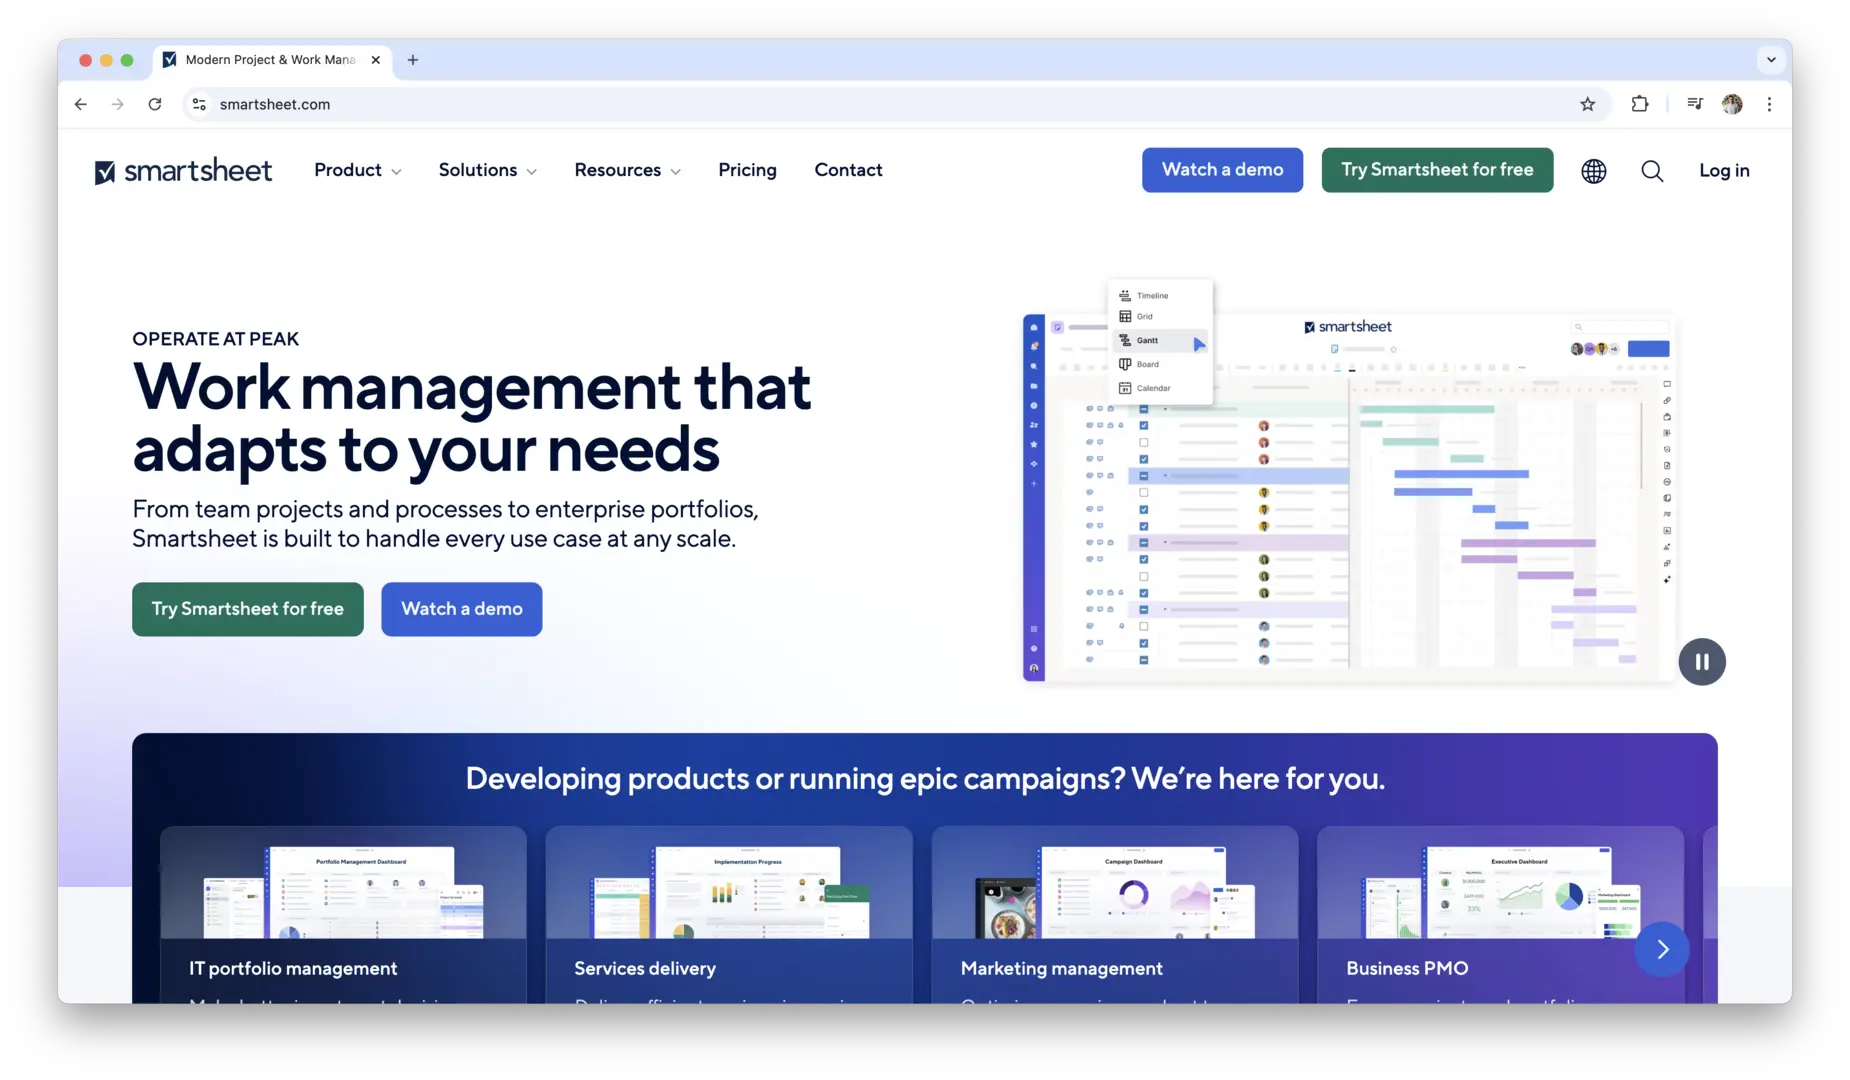The width and height of the screenshot is (1850, 1080).
Task: View site information icon in address bar
Action: click(x=200, y=104)
